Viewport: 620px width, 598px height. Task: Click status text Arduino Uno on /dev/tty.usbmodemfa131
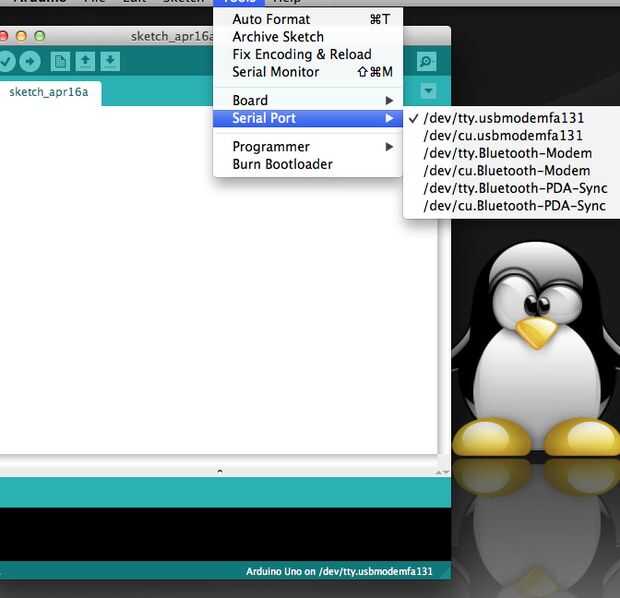(339, 572)
